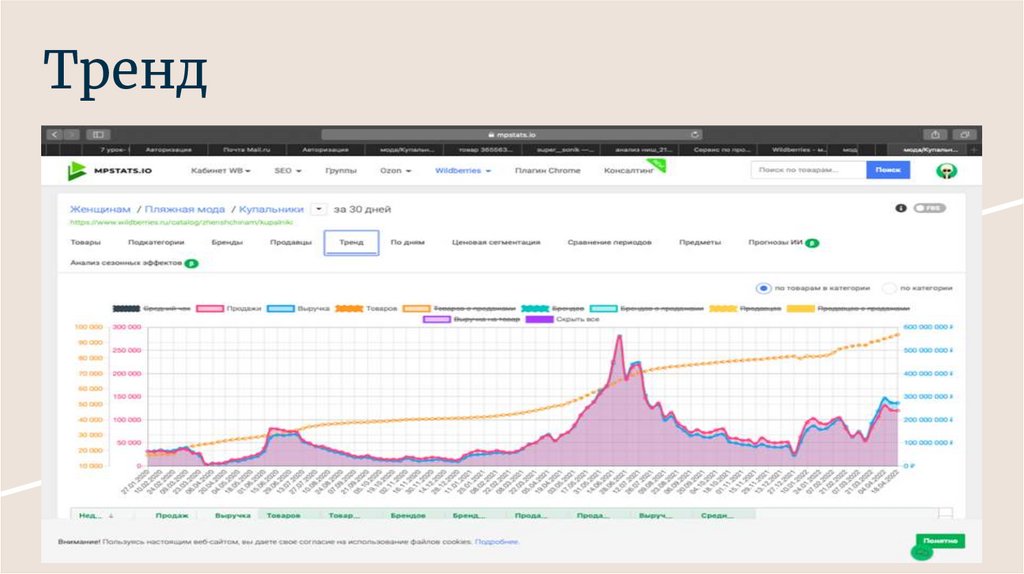The width and height of the screenshot is (1024, 574).
Task: Click the browser back arrow
Action: [x=54, y=134]
